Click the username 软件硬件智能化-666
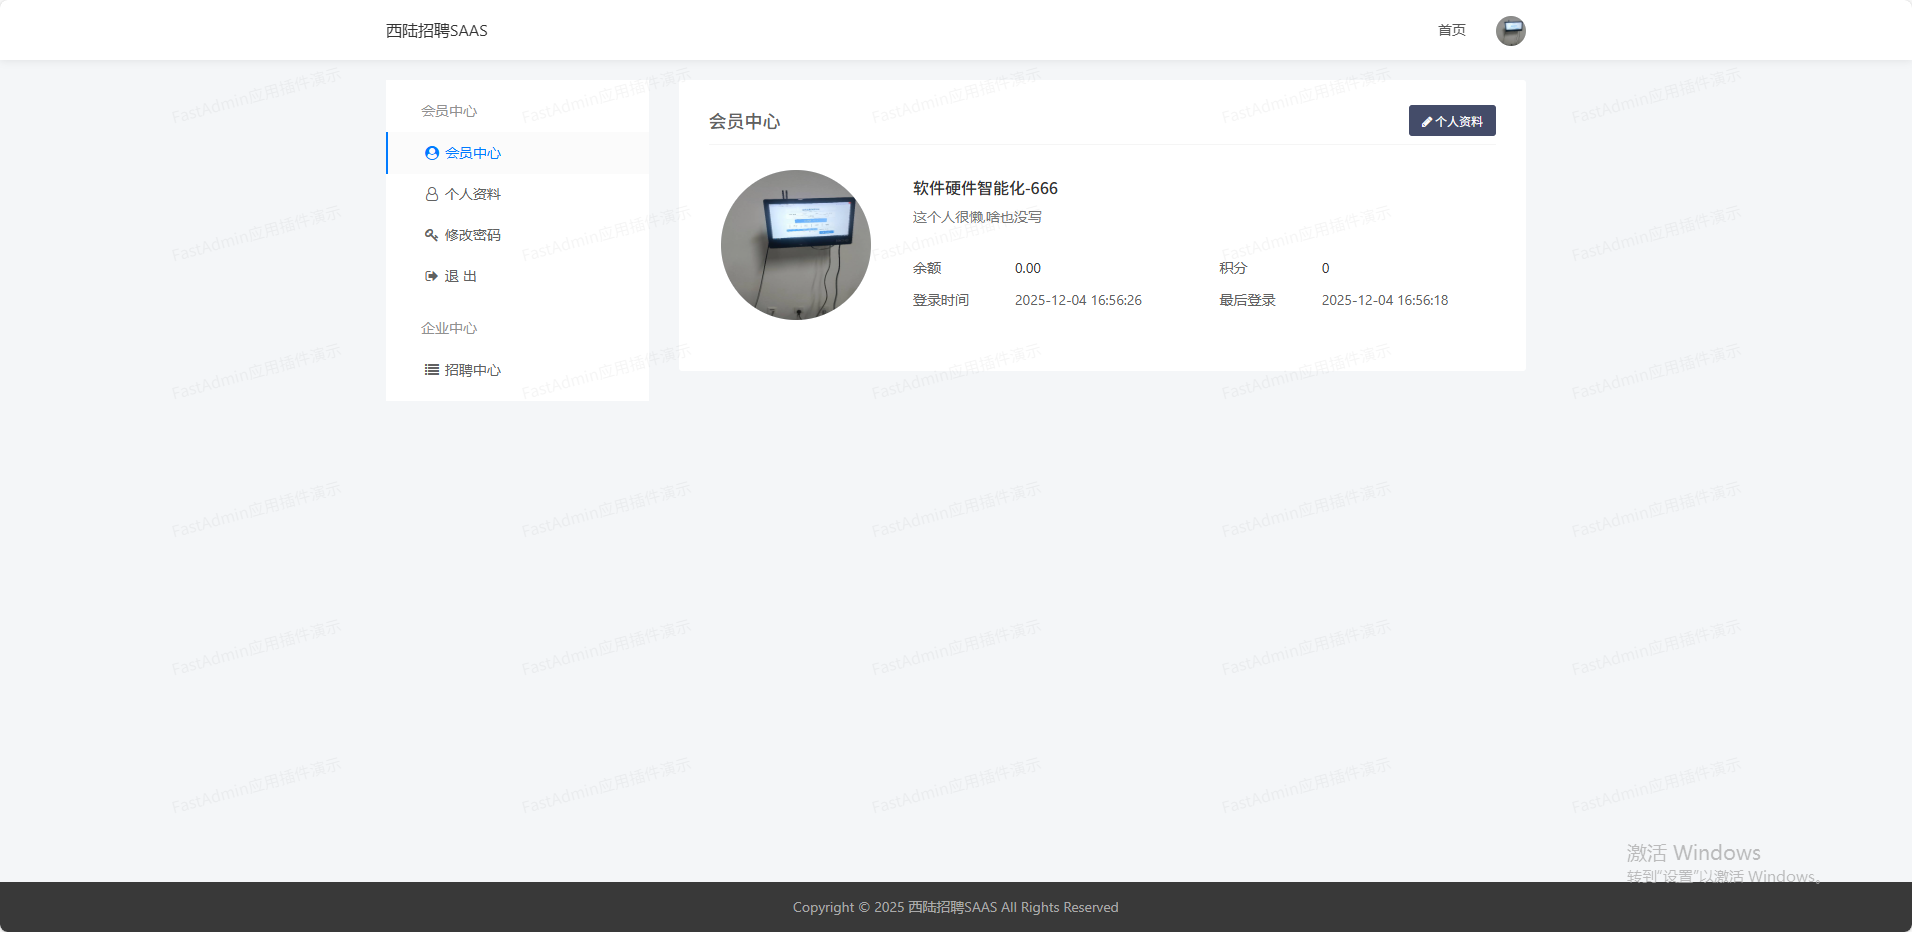Screen dimensions: 1912x932 [985, 188]
